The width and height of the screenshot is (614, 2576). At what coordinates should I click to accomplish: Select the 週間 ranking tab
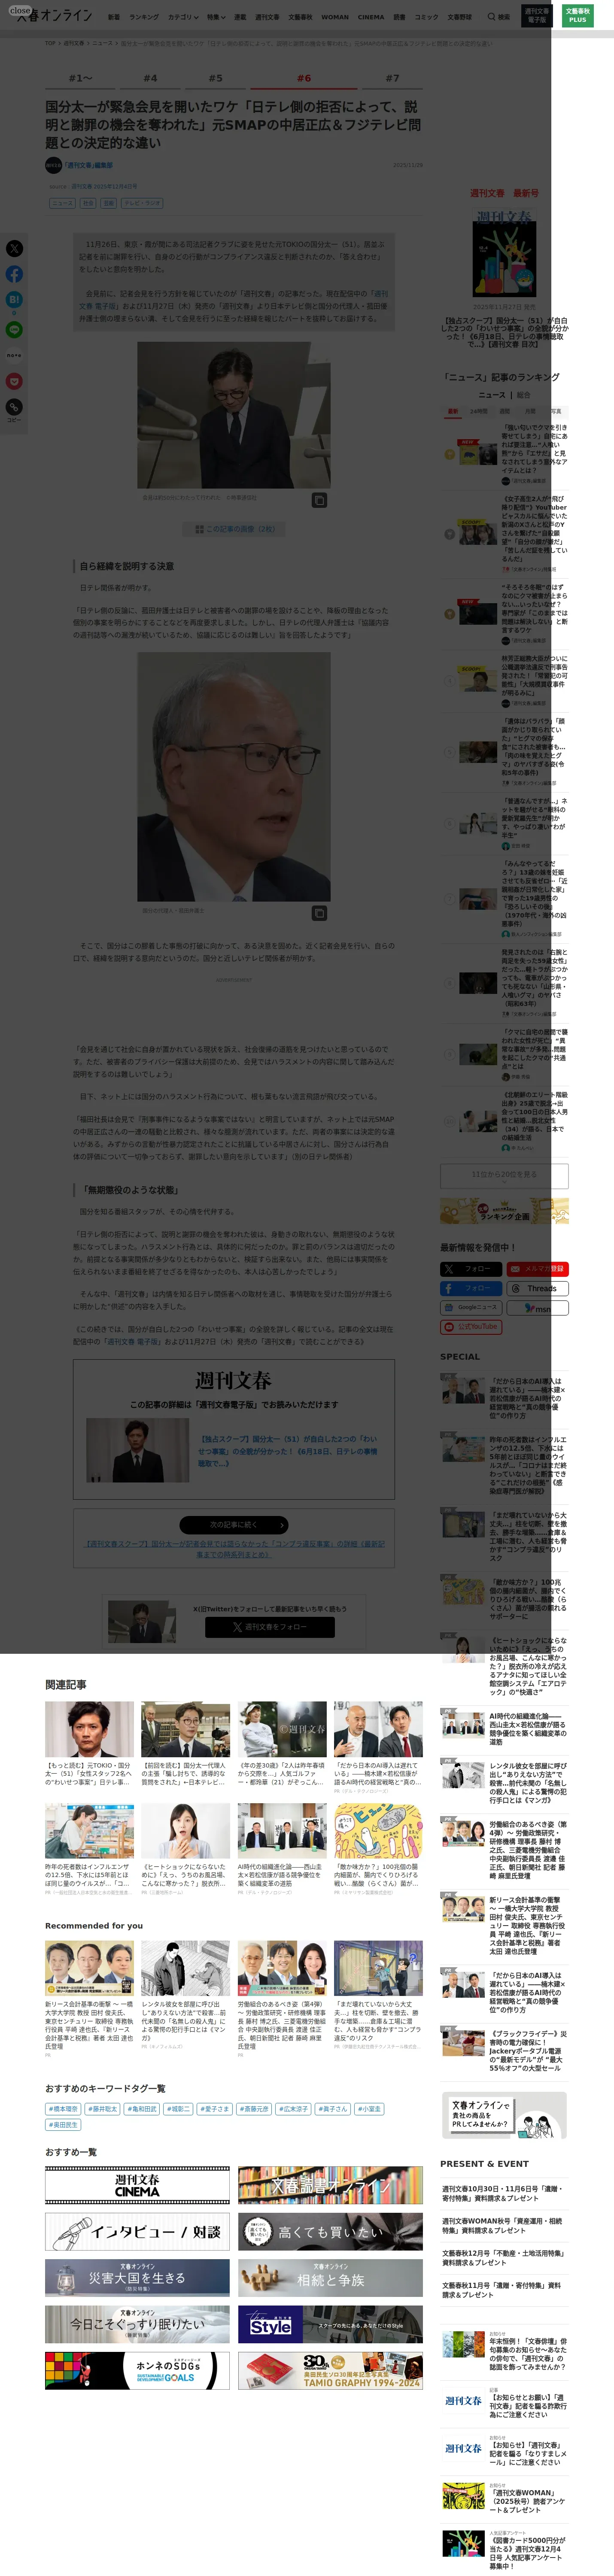(504, 411)
